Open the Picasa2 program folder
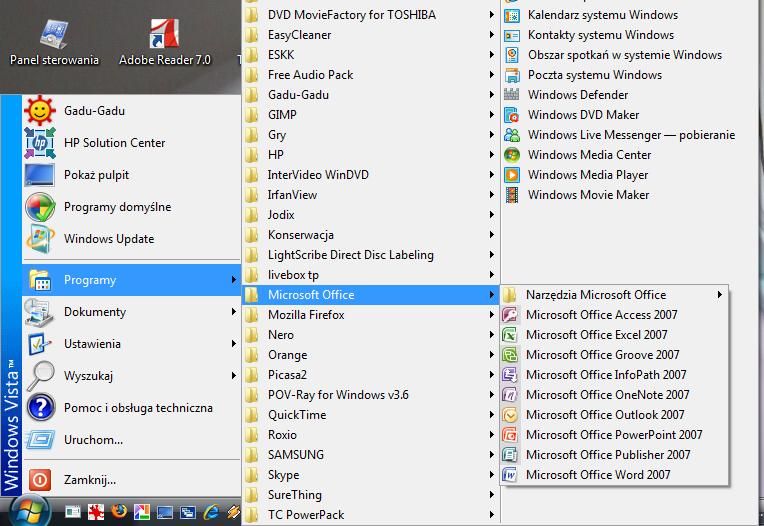The image size is (764, 526). (370, 375)
